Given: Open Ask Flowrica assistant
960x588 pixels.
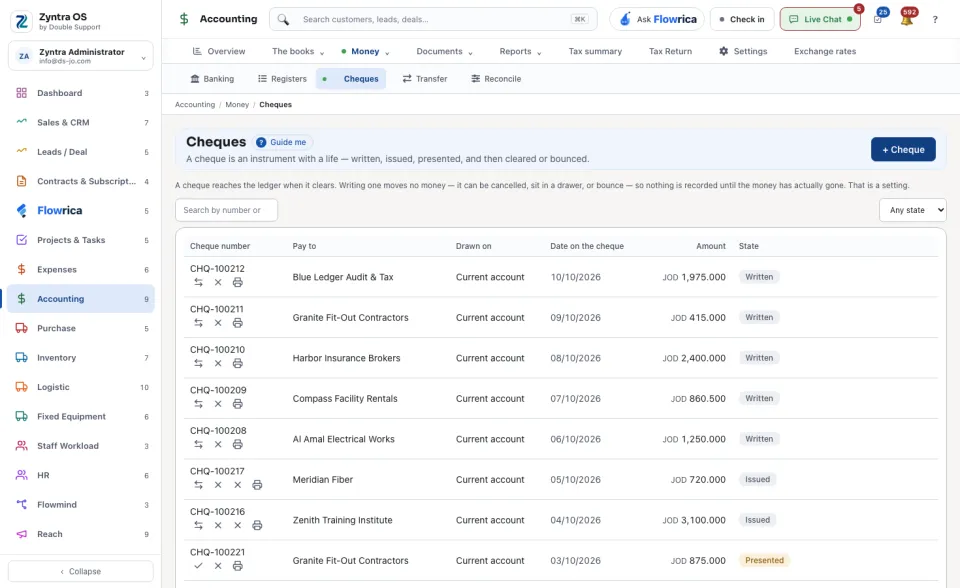Looking at the screenshot, I should tap(657, 19).
